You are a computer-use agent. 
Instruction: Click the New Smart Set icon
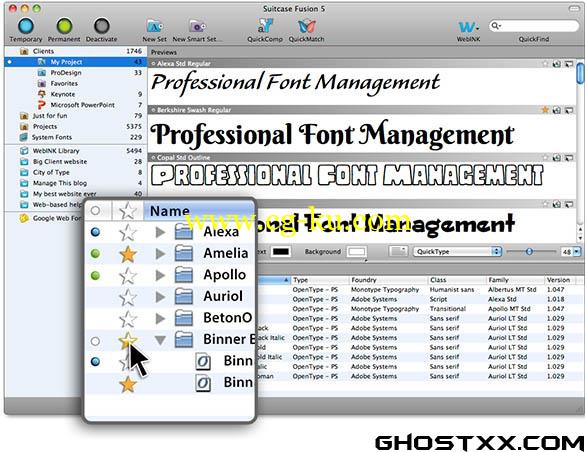[x=197, y=26]
